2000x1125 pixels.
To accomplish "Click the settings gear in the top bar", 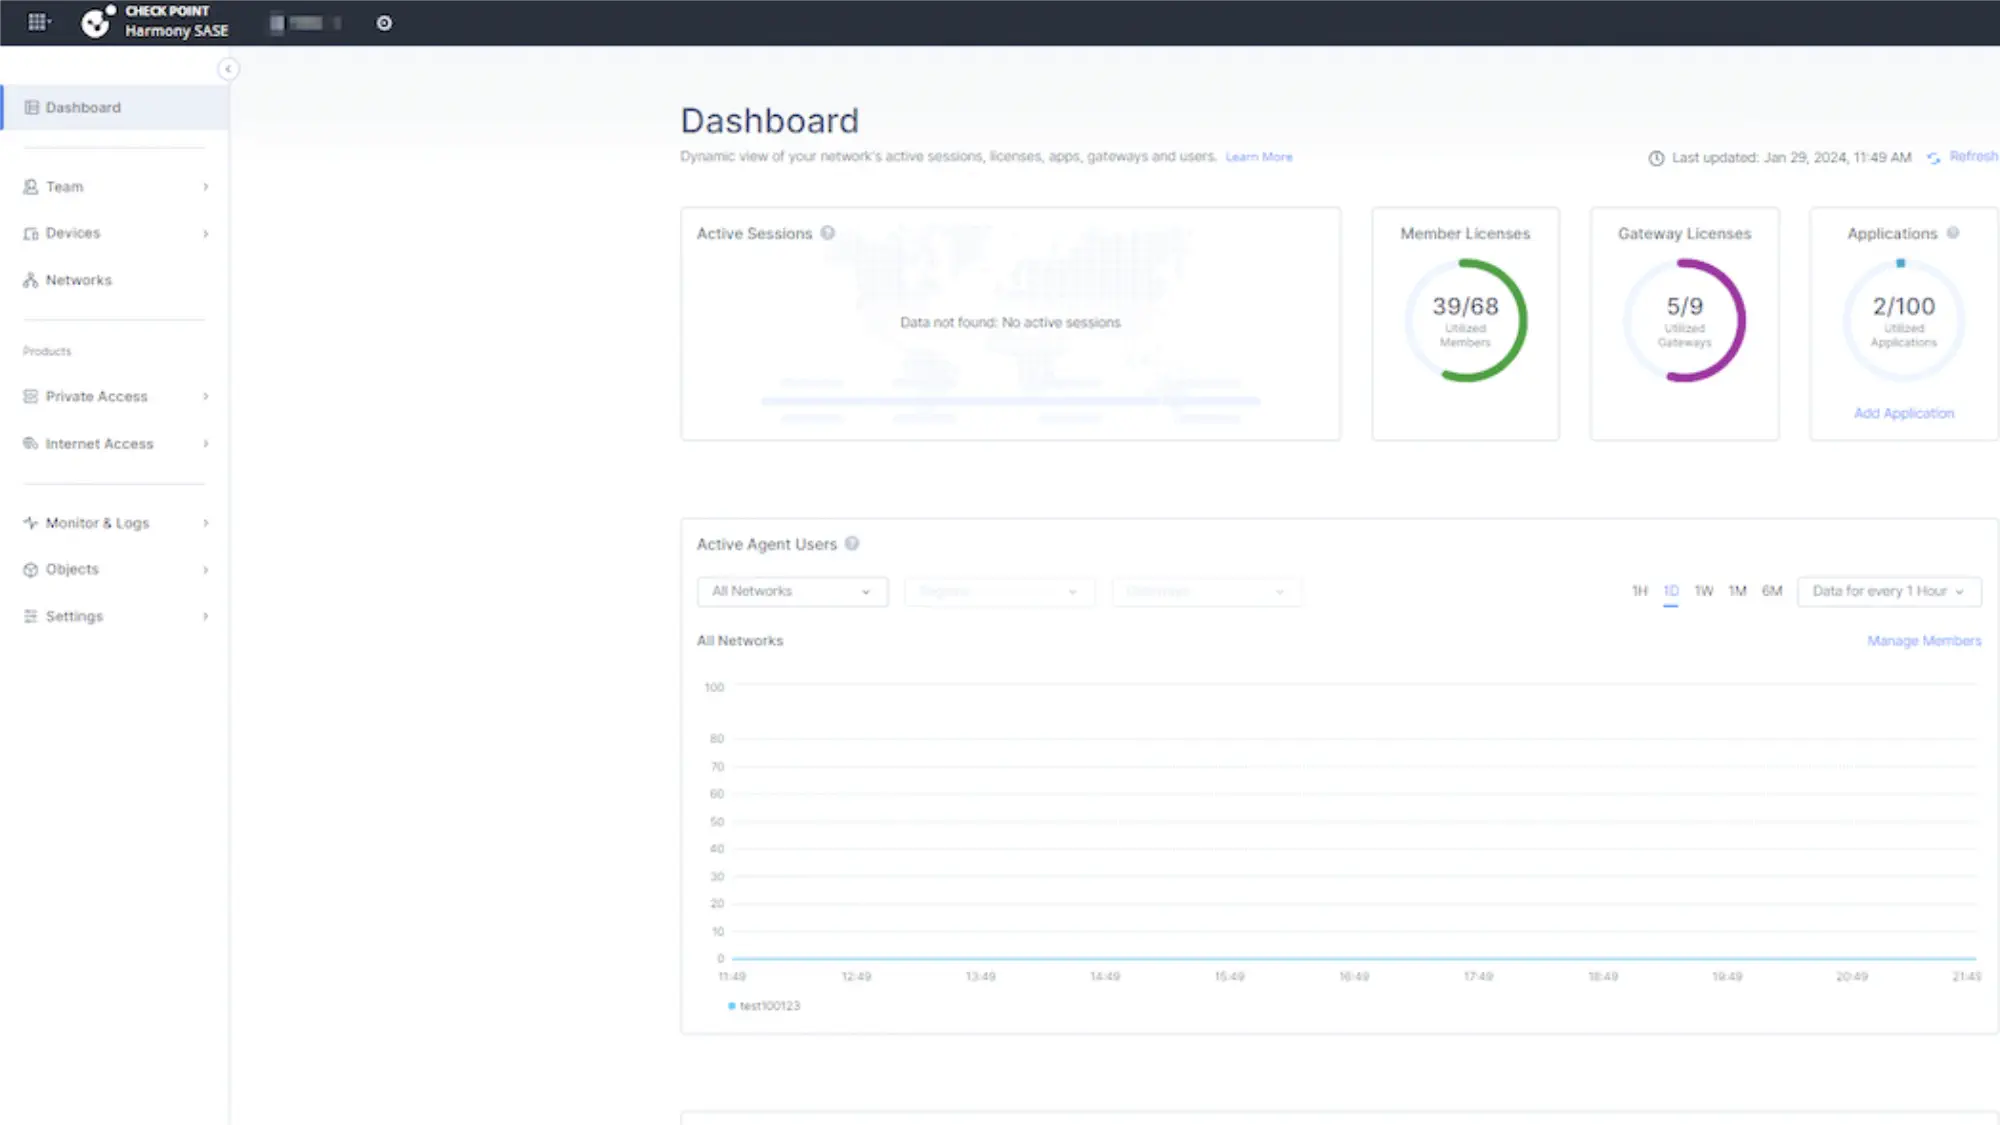I will [384, 22].
